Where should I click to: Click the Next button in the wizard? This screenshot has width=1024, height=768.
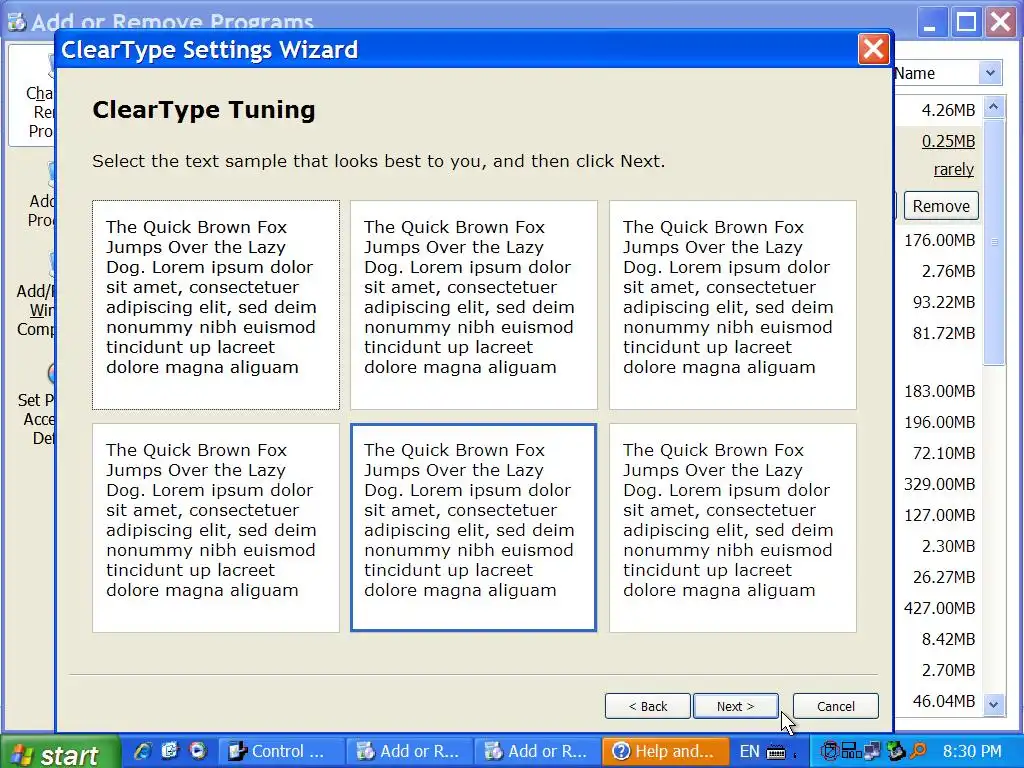[x=735, y=706]
